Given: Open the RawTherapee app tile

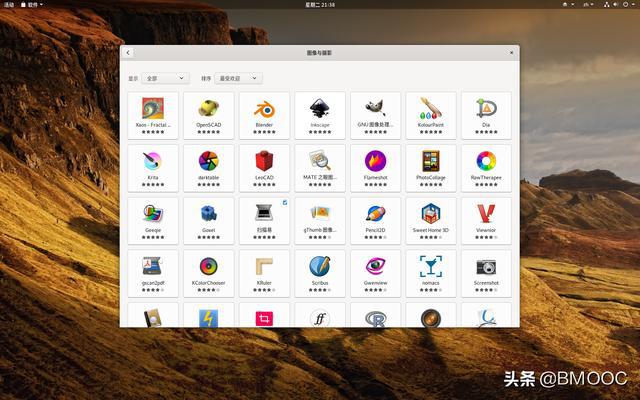Looking at the screenshot, I should point(486,168).
